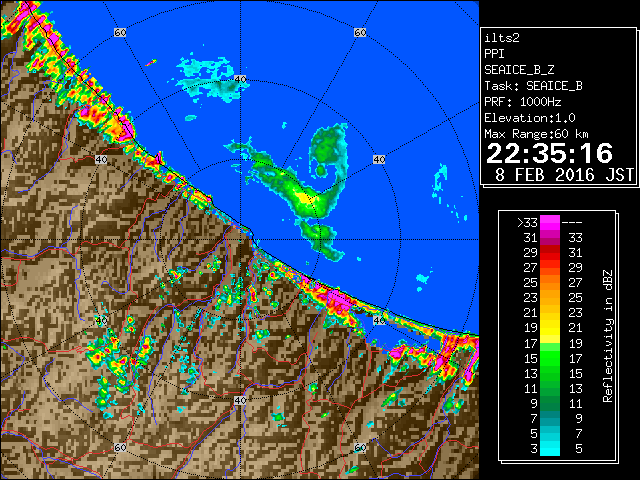640x480 pixels.
Task: Click the timestamp "22:35:16"
Action: pyautogui.click(x=549, y=153)
